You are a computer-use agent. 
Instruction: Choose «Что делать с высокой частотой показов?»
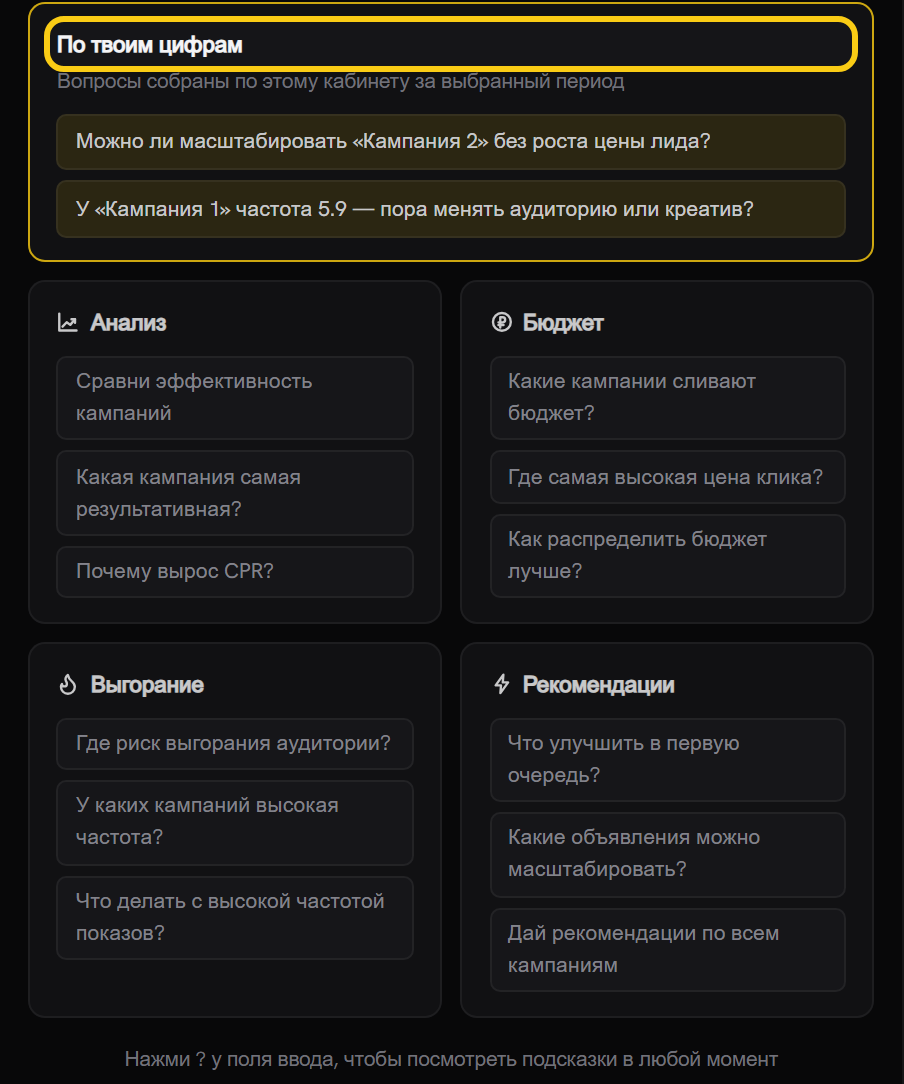(x=235, y=917)
